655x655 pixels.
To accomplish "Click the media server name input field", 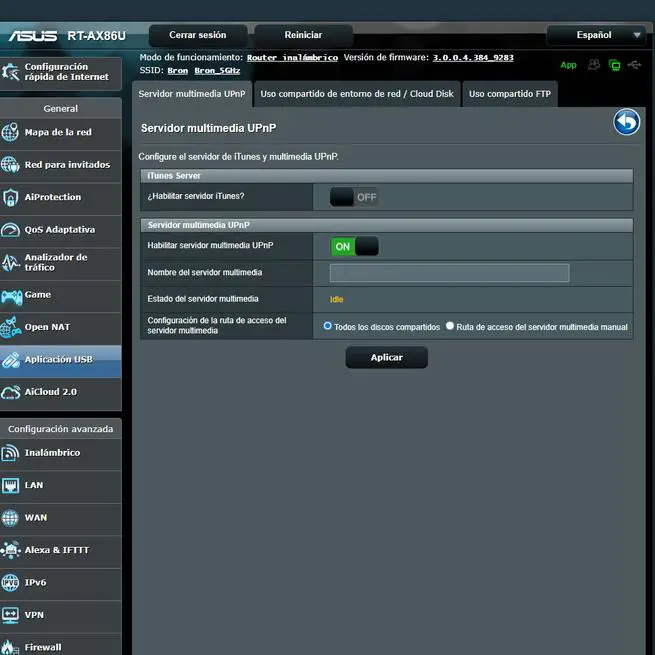I will click(449, 273).
